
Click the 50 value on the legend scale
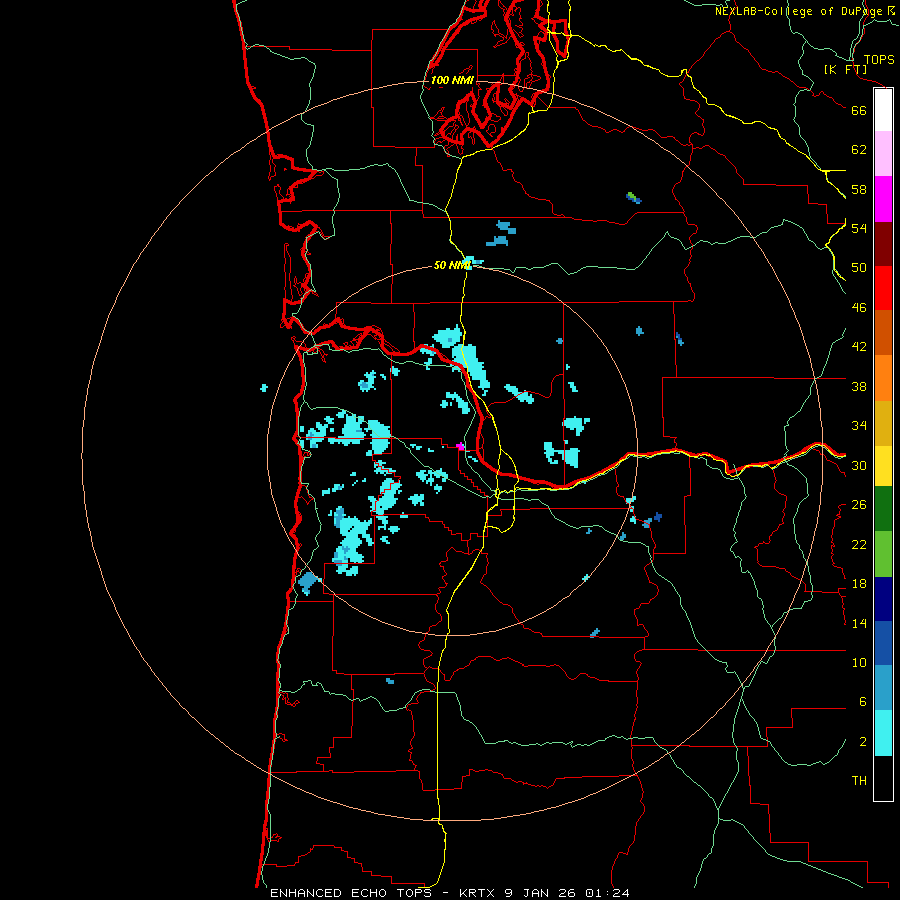click(859, 268)
